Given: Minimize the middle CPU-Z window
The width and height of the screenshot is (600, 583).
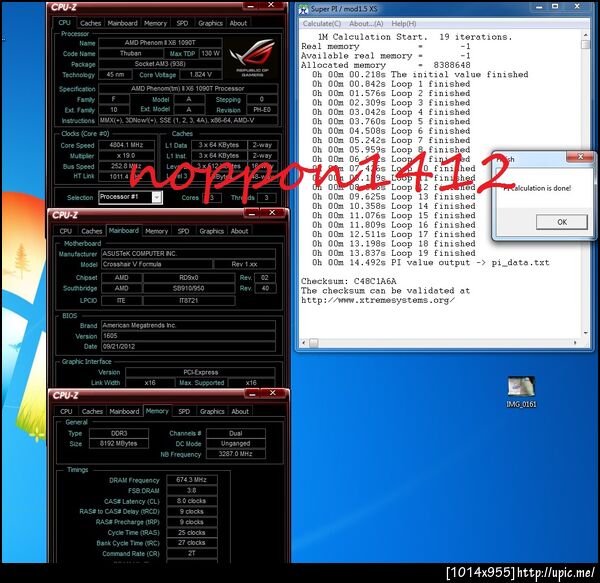Looking at the screenshot, I should [251, 213].
